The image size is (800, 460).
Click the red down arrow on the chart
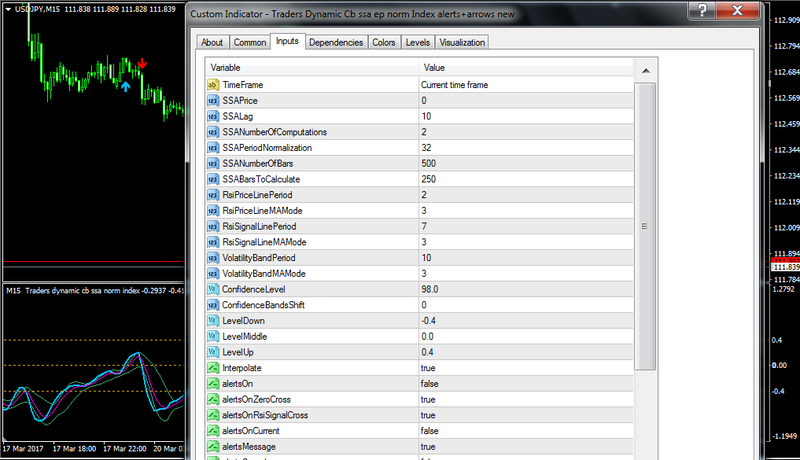[142, 64]
